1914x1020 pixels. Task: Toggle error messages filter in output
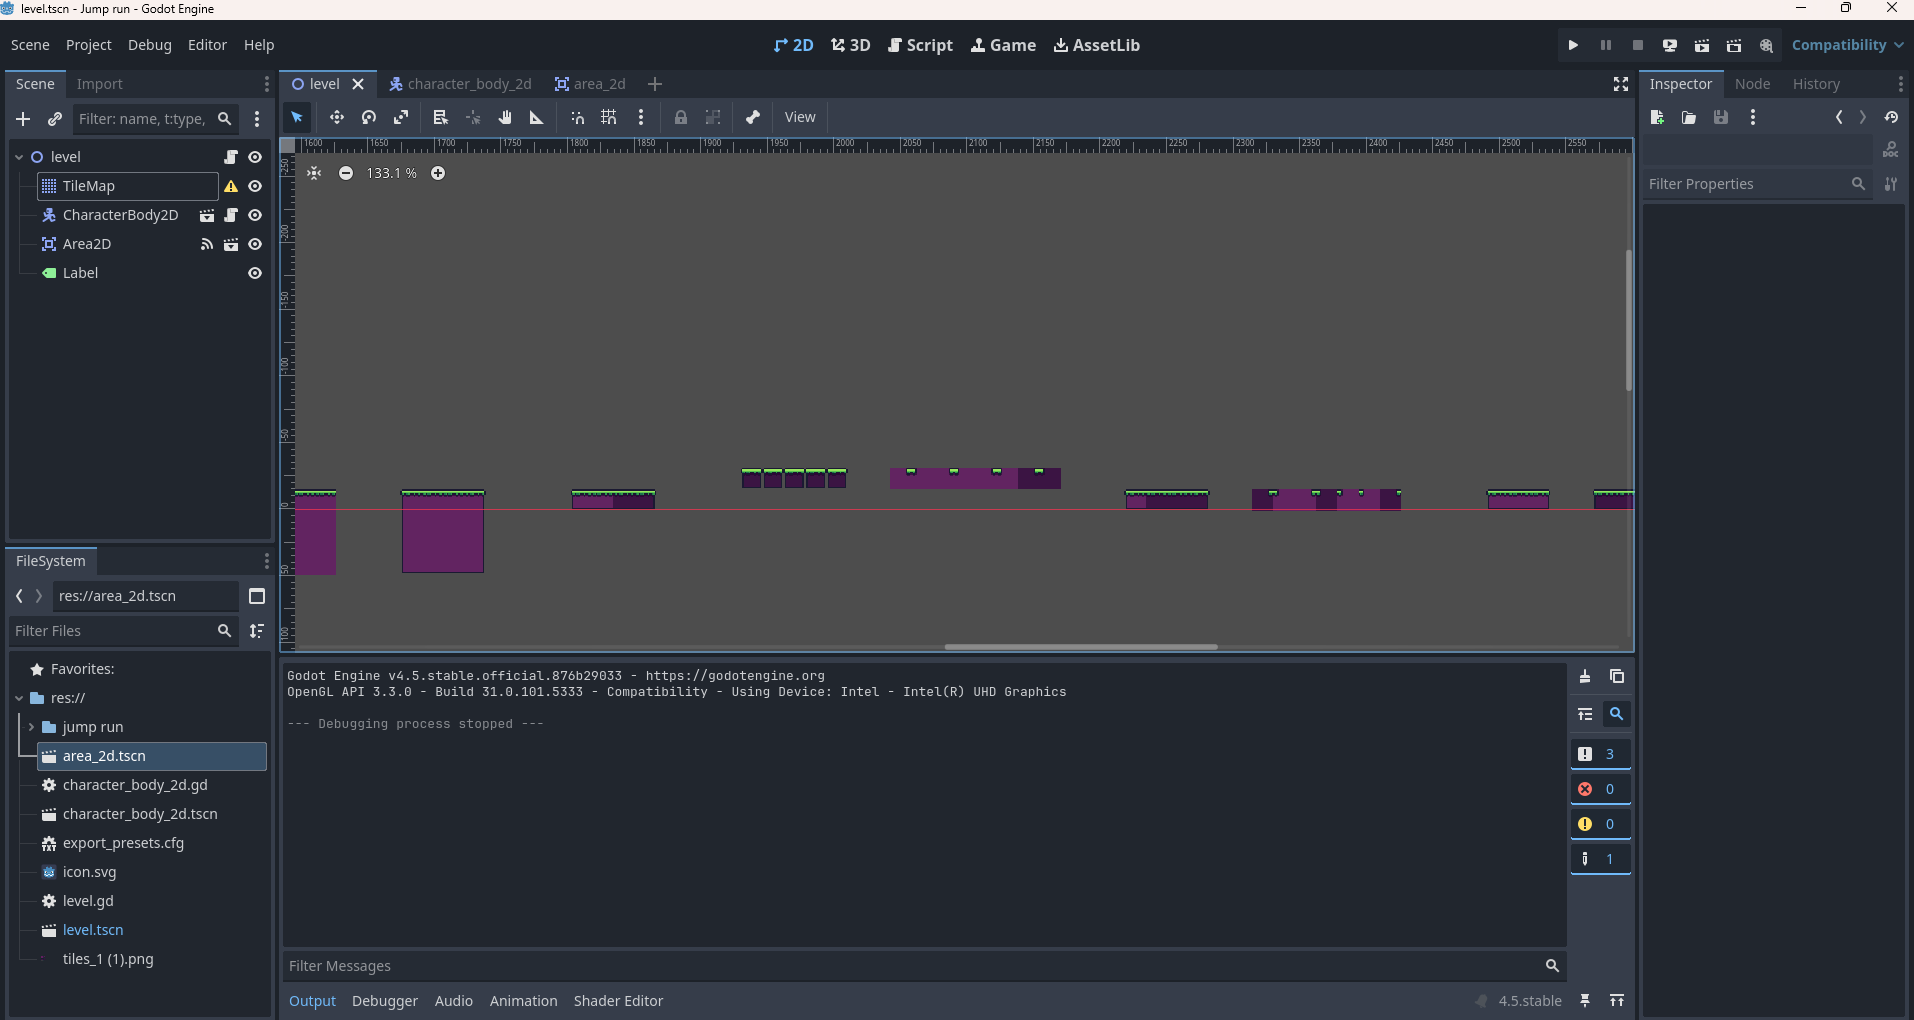coord(1600,789)
